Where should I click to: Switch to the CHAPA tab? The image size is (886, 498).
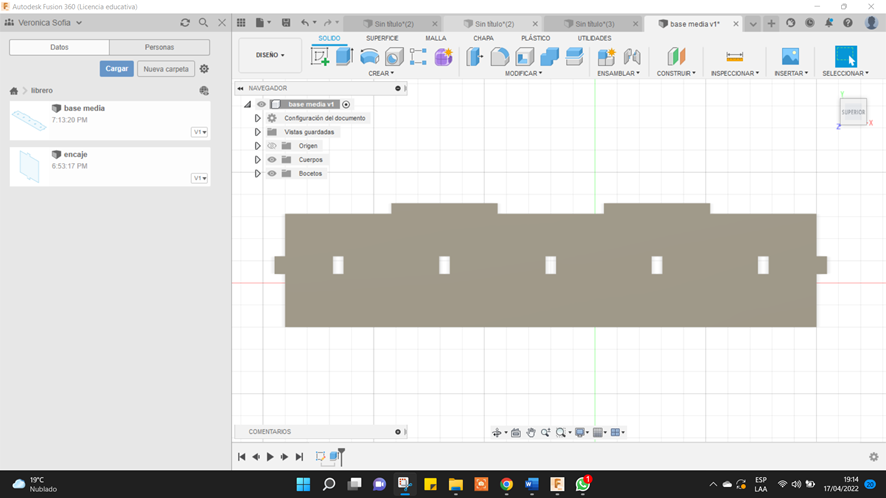pos(483,38)
